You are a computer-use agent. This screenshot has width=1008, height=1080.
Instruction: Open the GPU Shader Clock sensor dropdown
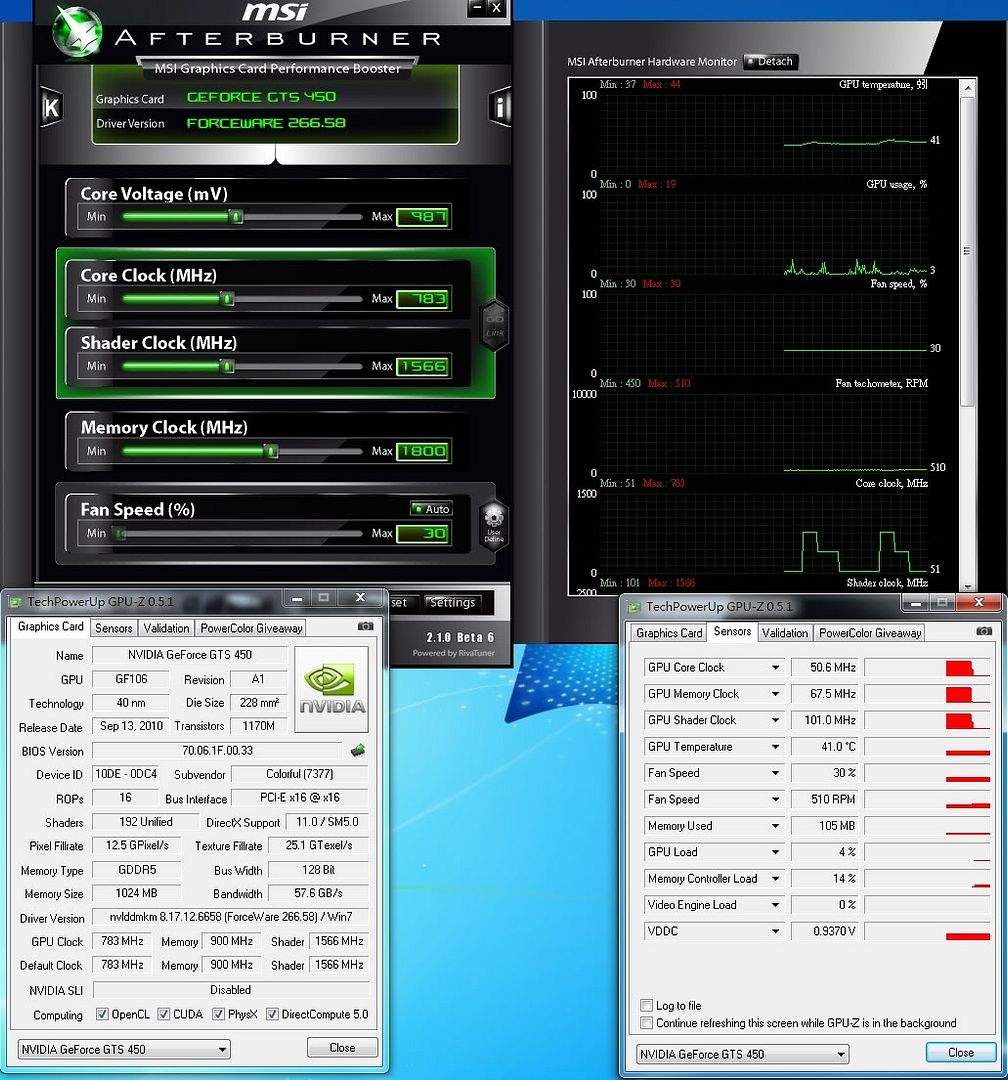(x=775, y=720)
